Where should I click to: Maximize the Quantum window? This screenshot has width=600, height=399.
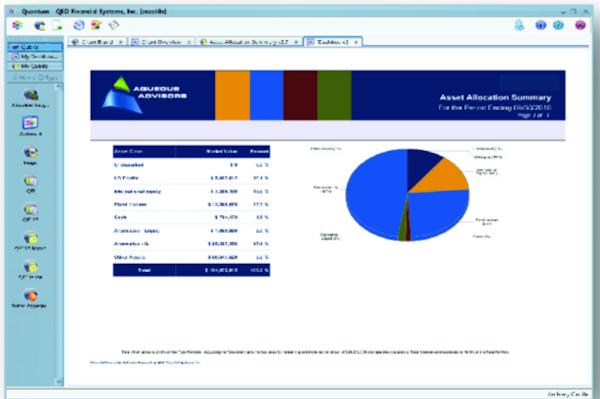[573, 11]
